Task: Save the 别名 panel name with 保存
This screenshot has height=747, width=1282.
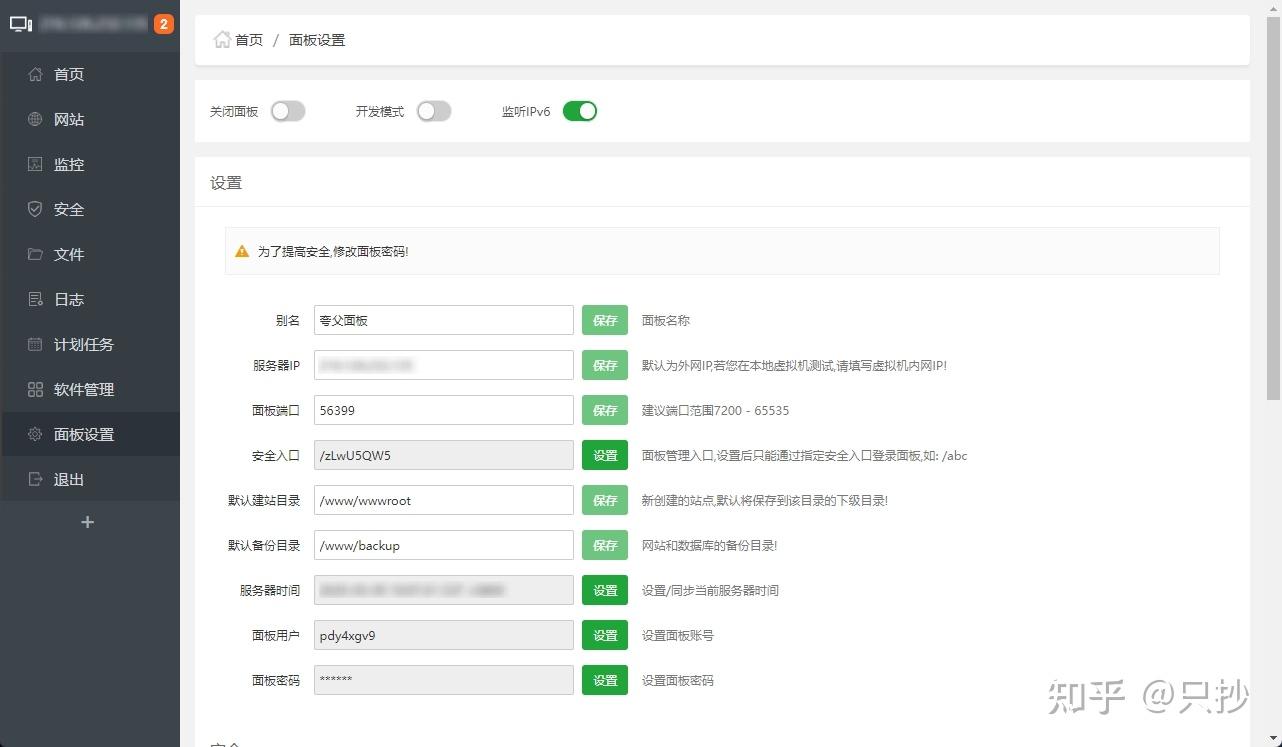Action: [x=604, y=320]
